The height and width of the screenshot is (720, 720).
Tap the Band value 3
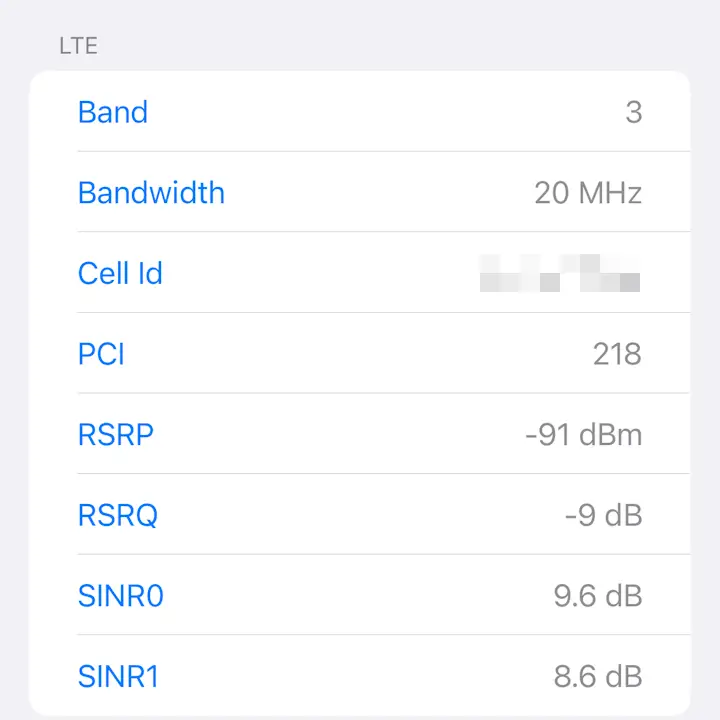coord(634,112)
